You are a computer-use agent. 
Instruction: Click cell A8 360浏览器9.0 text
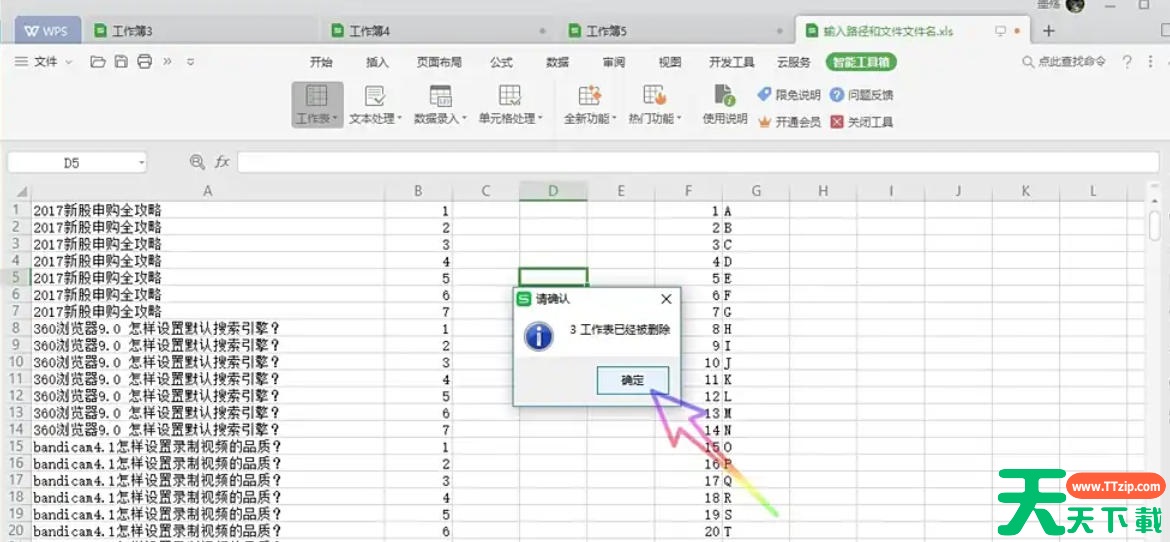coord(207,328)
